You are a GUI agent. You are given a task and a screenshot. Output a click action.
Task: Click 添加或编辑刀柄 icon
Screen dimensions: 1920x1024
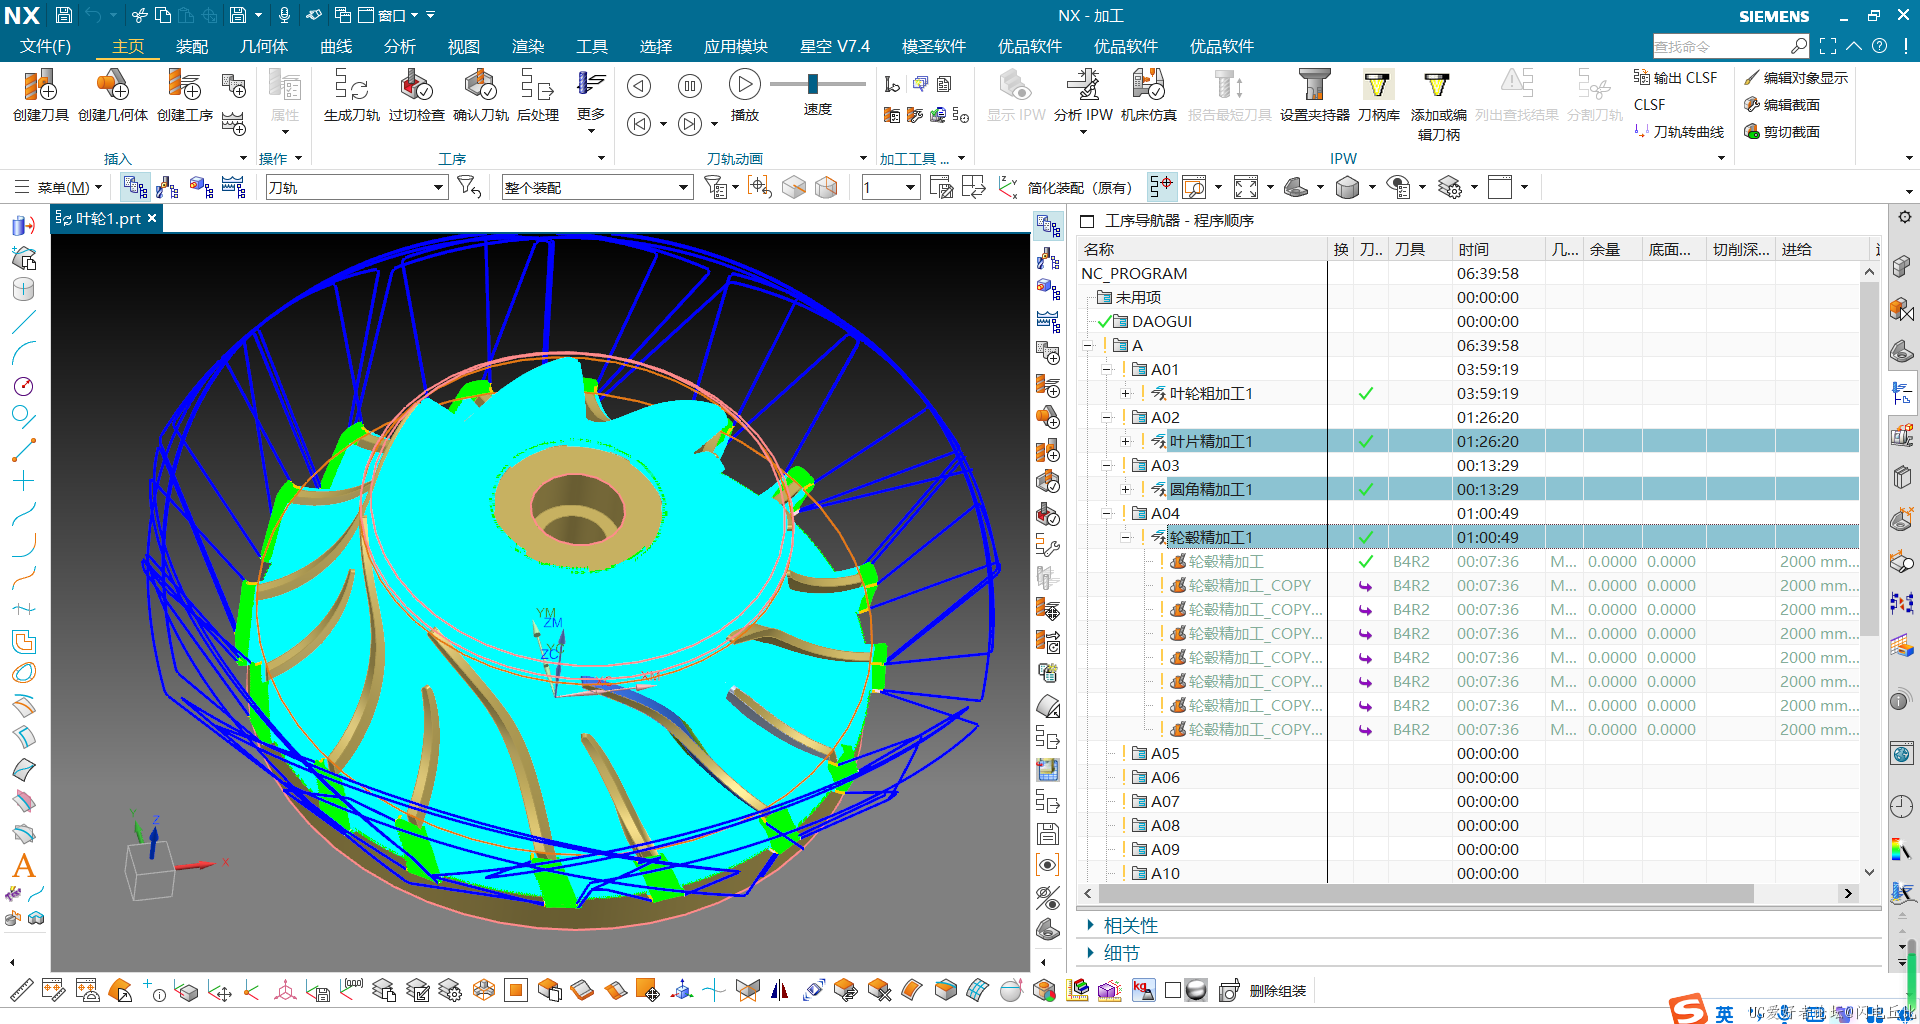pos(1438,105)
